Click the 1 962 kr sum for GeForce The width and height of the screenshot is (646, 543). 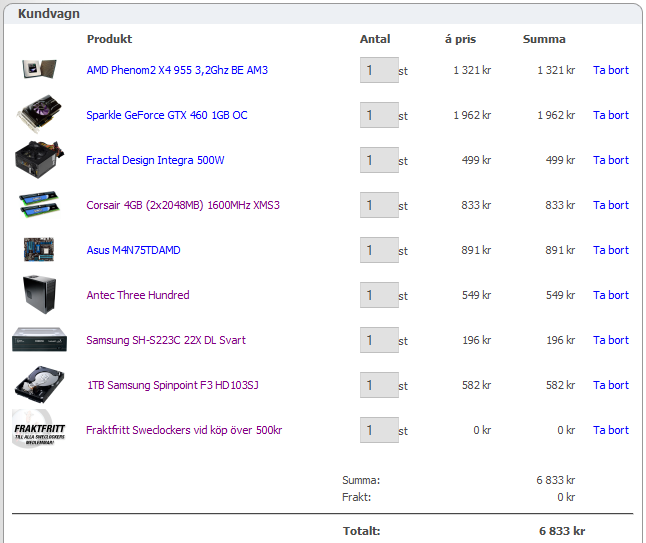(556, 115)
